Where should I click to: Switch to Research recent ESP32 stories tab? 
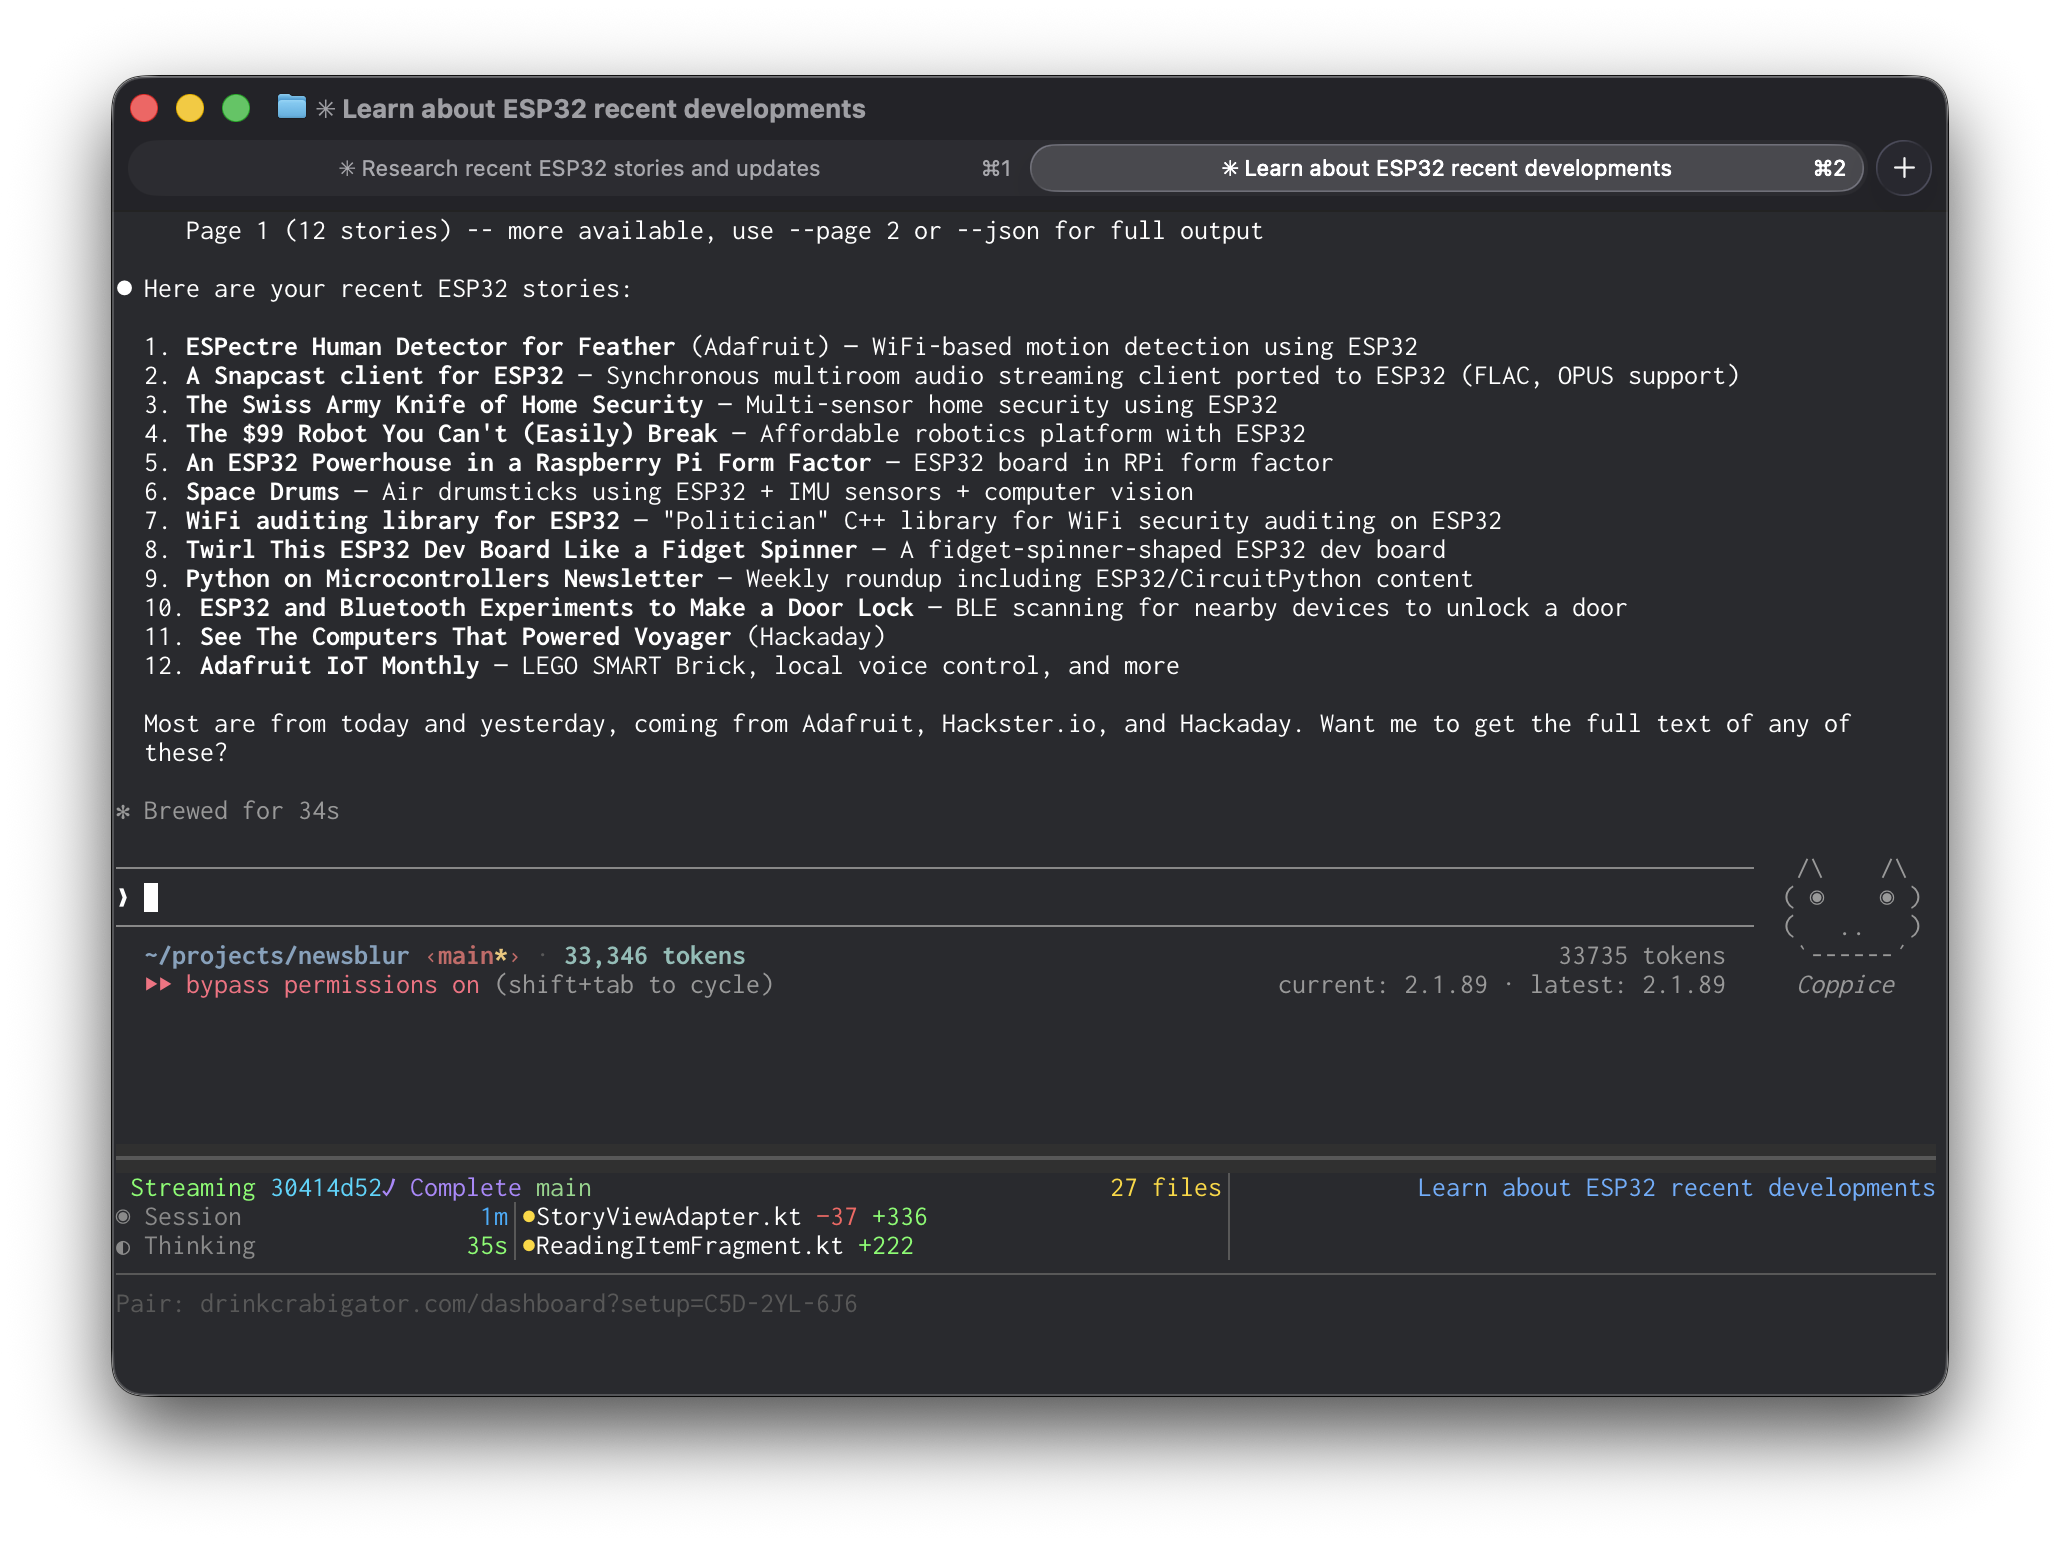point(580,168)
